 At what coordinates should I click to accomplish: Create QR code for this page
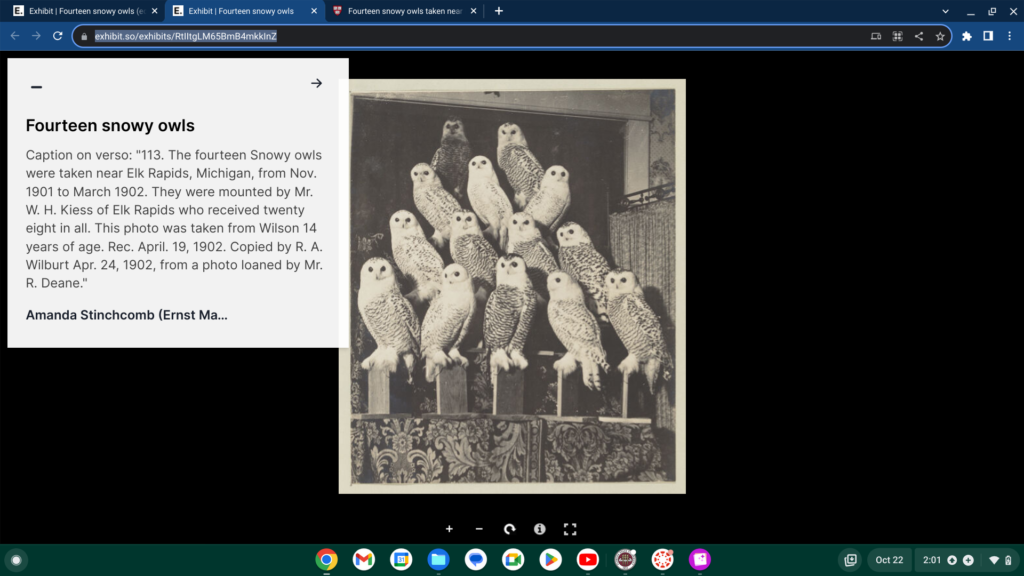click(x=897, y=37)
